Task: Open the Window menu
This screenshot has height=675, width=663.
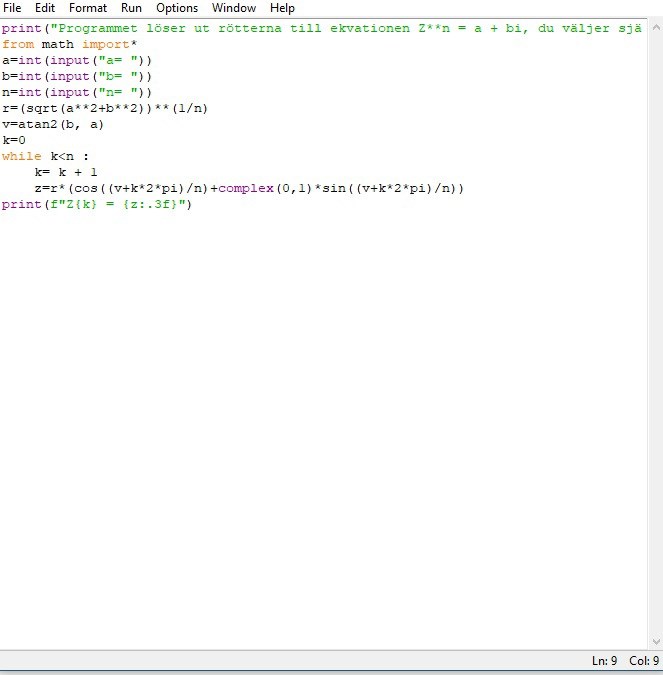Action: tap(234, 8)
